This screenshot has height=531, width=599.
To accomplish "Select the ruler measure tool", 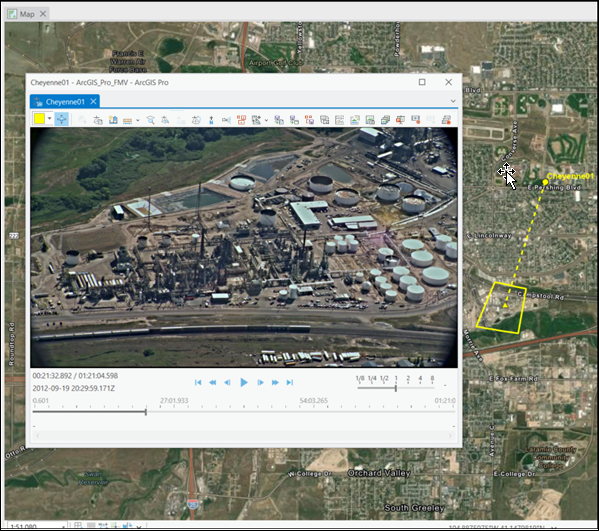I will [127, 120].
